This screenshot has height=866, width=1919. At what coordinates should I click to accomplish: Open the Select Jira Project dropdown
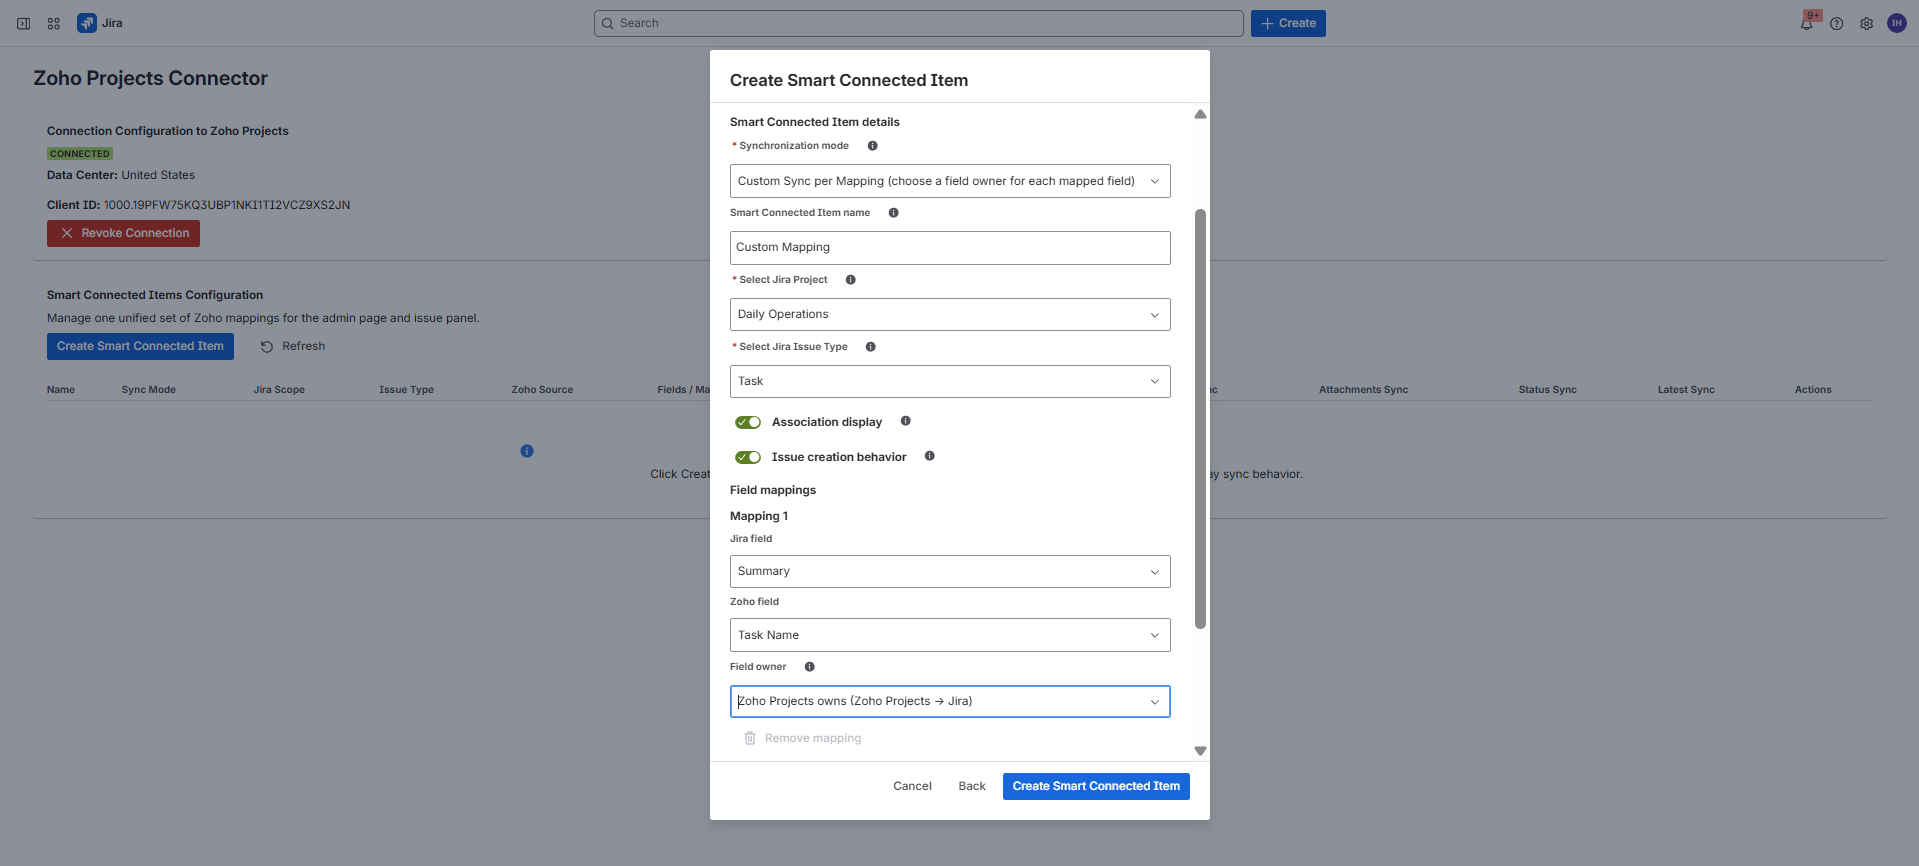(950, 314)
